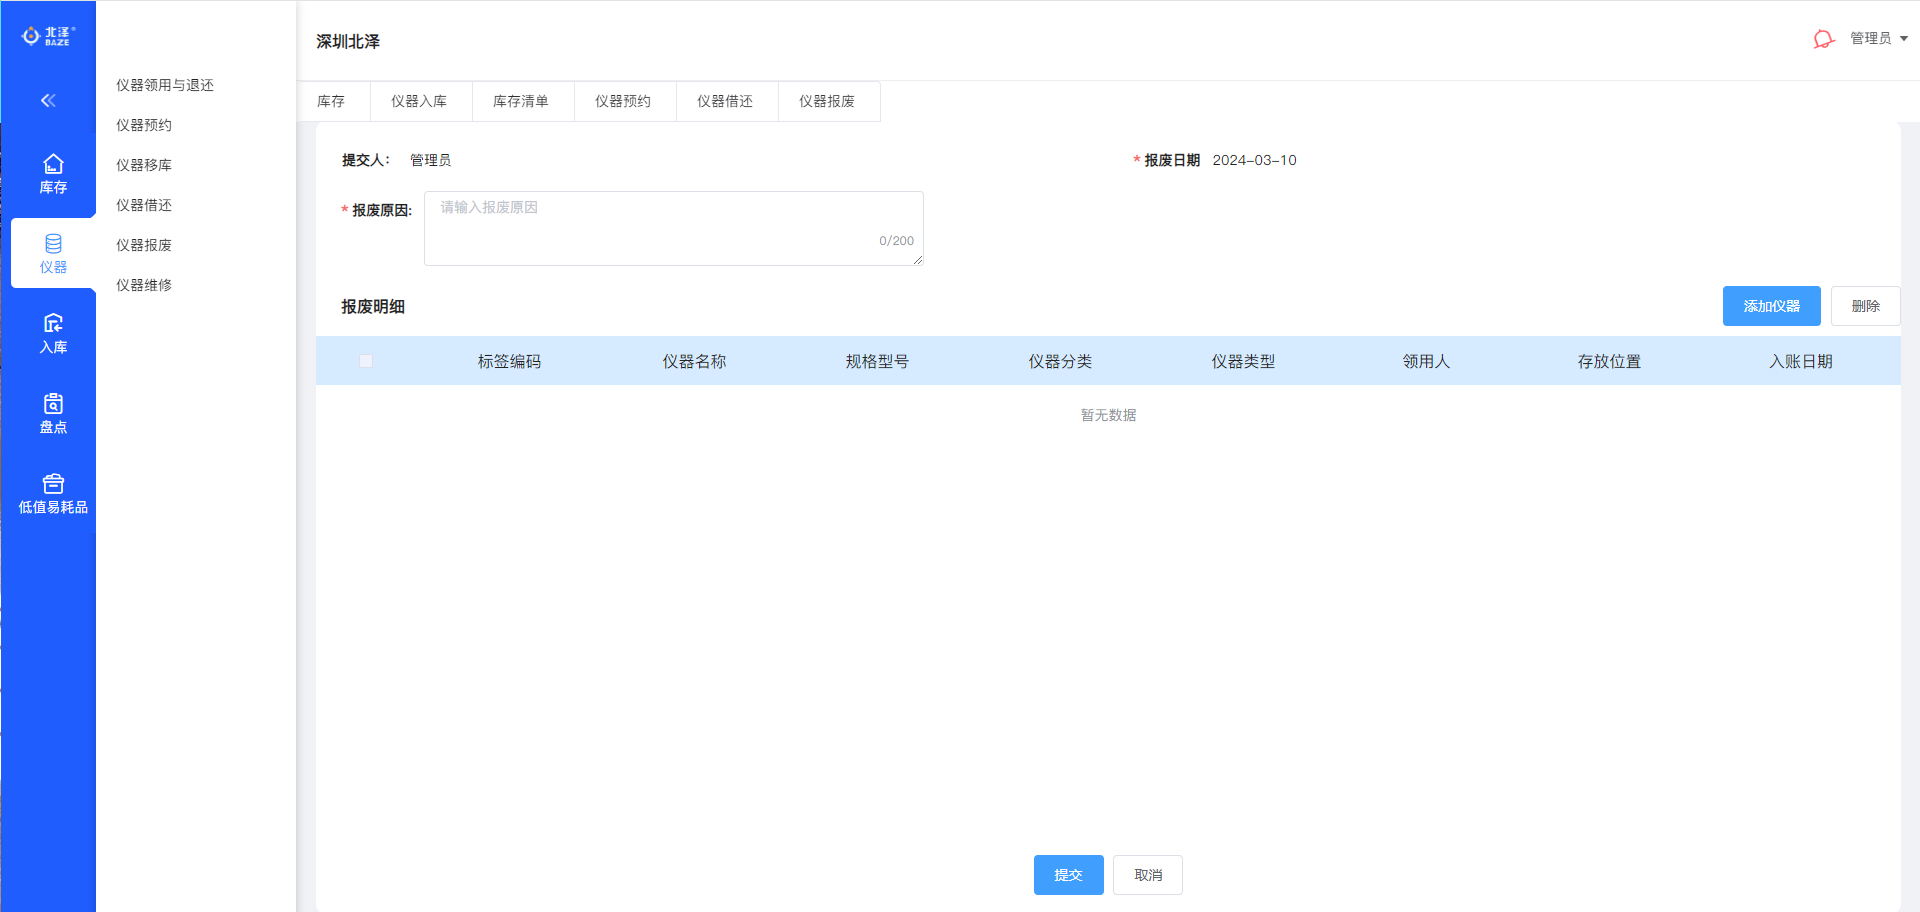Expand the 管理员 user dropdown arrow
This screenshot has height=912, width=1920.
pyautogui.click(x=1904, y=39)
